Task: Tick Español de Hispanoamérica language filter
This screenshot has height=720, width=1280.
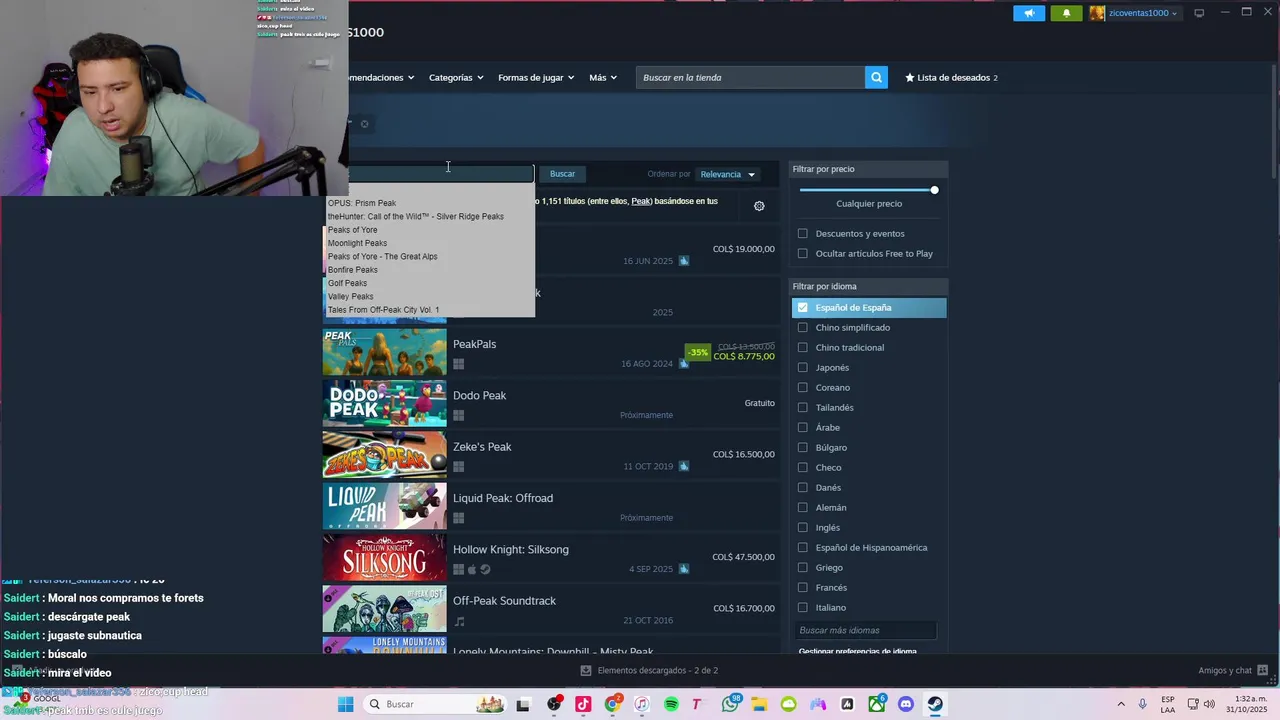Action: coord(802,547)
